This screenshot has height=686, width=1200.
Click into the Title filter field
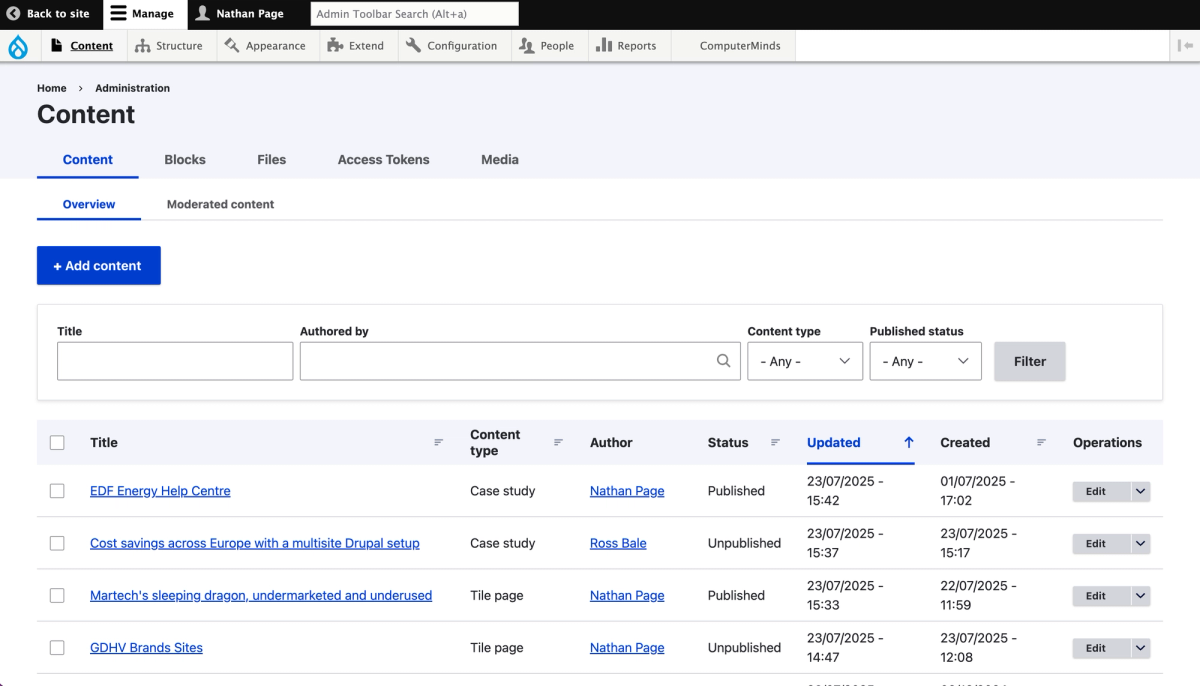pyautogui.click(x=175, y=361)
